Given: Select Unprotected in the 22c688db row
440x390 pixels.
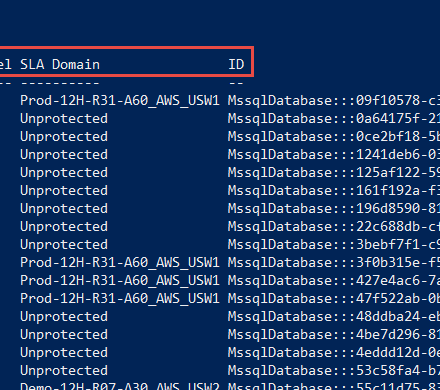Looking at the screenshot, I should point(64,226).
